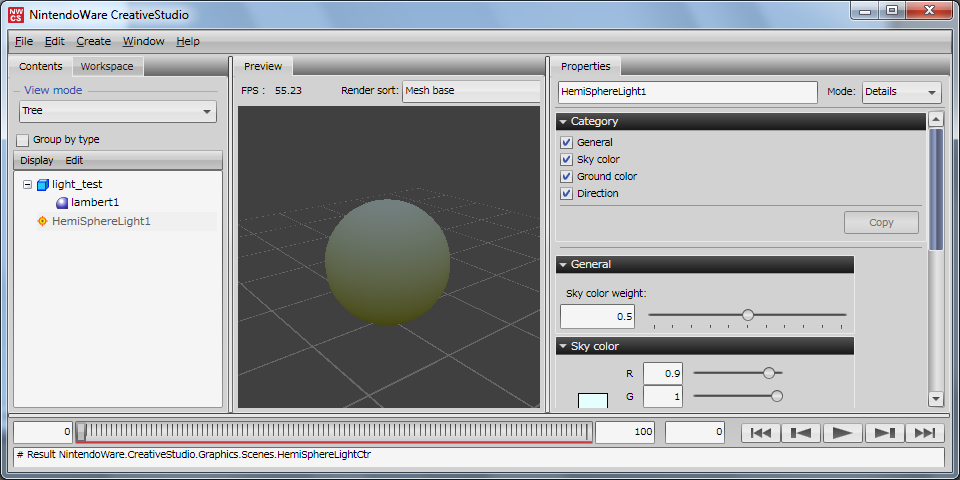
Task: Step forward one frame
Action: [x=884, y=433]
